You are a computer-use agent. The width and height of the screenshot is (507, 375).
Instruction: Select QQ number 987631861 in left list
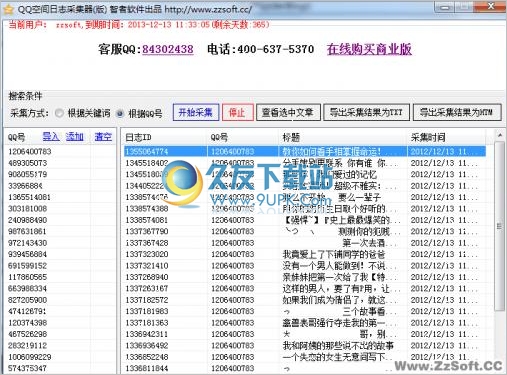(28, 231)
